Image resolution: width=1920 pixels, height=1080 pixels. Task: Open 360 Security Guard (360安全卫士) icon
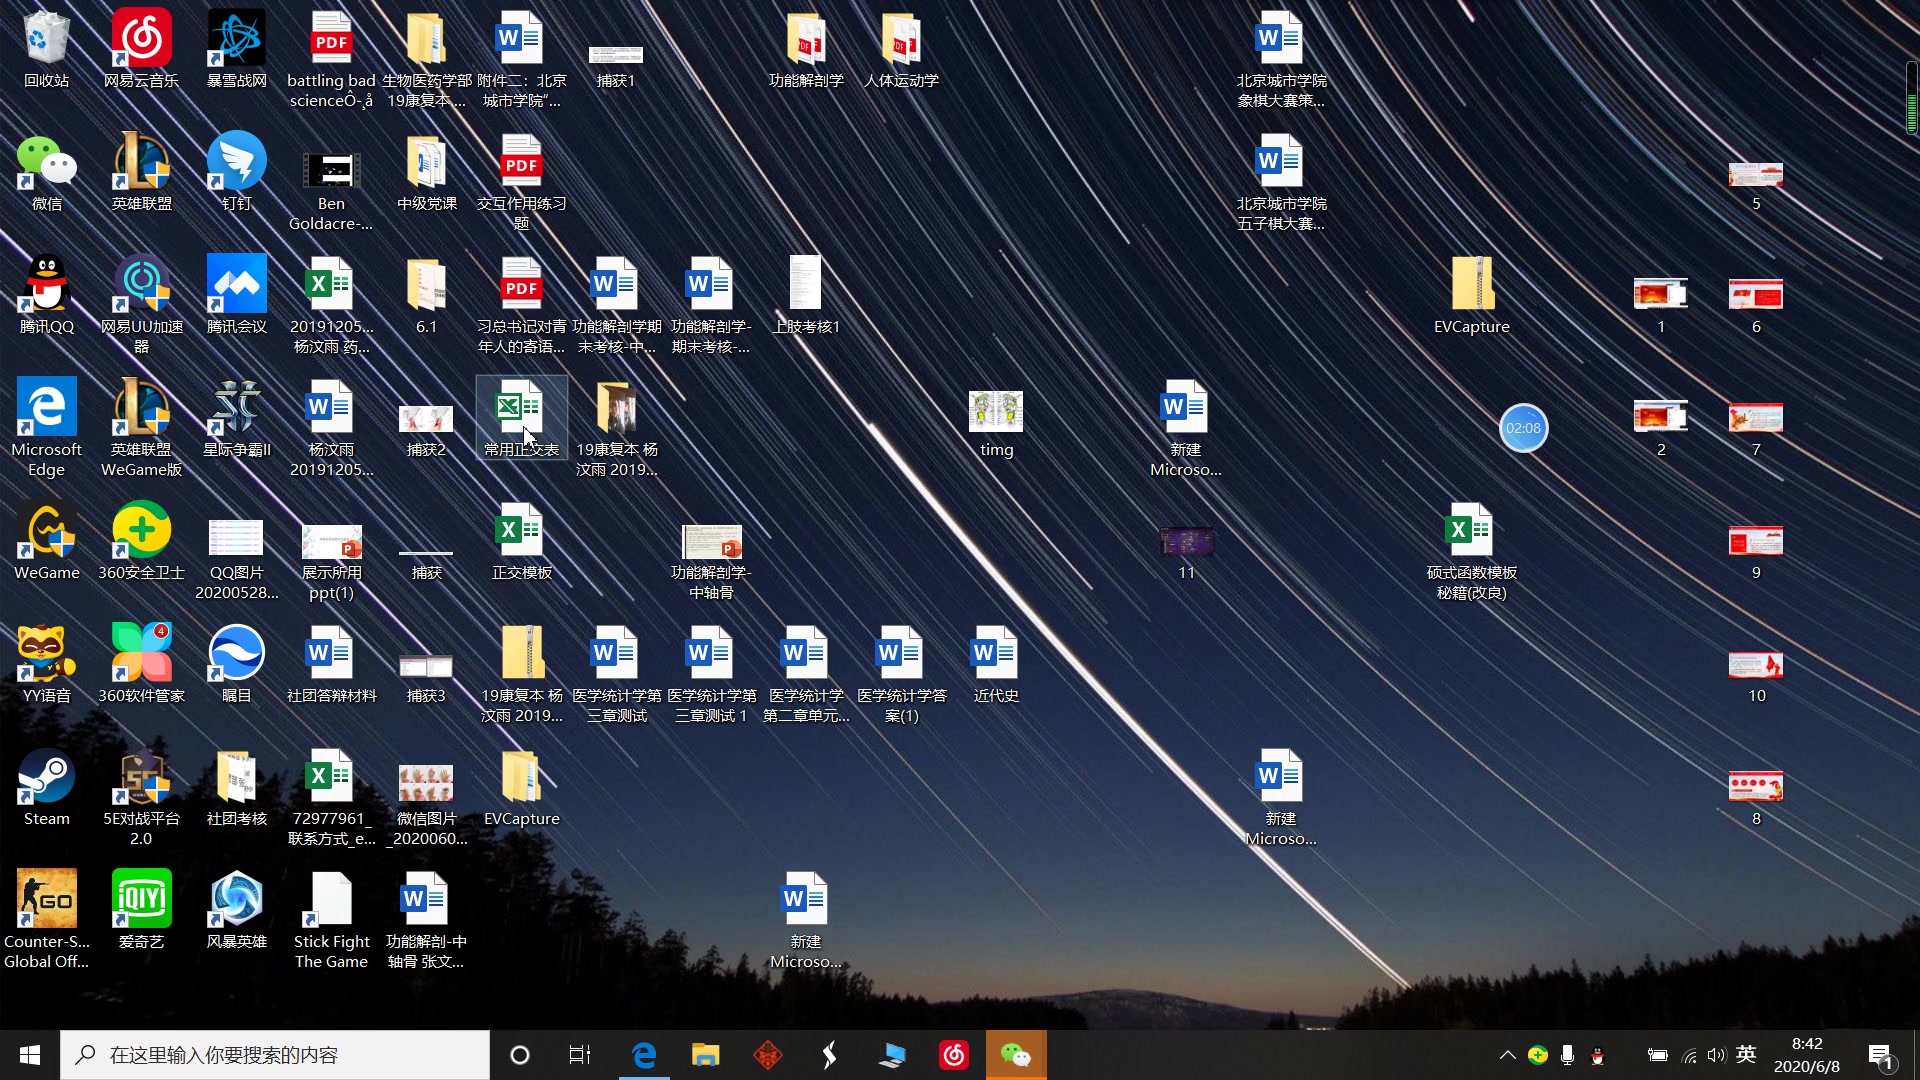tap(141, 542)
